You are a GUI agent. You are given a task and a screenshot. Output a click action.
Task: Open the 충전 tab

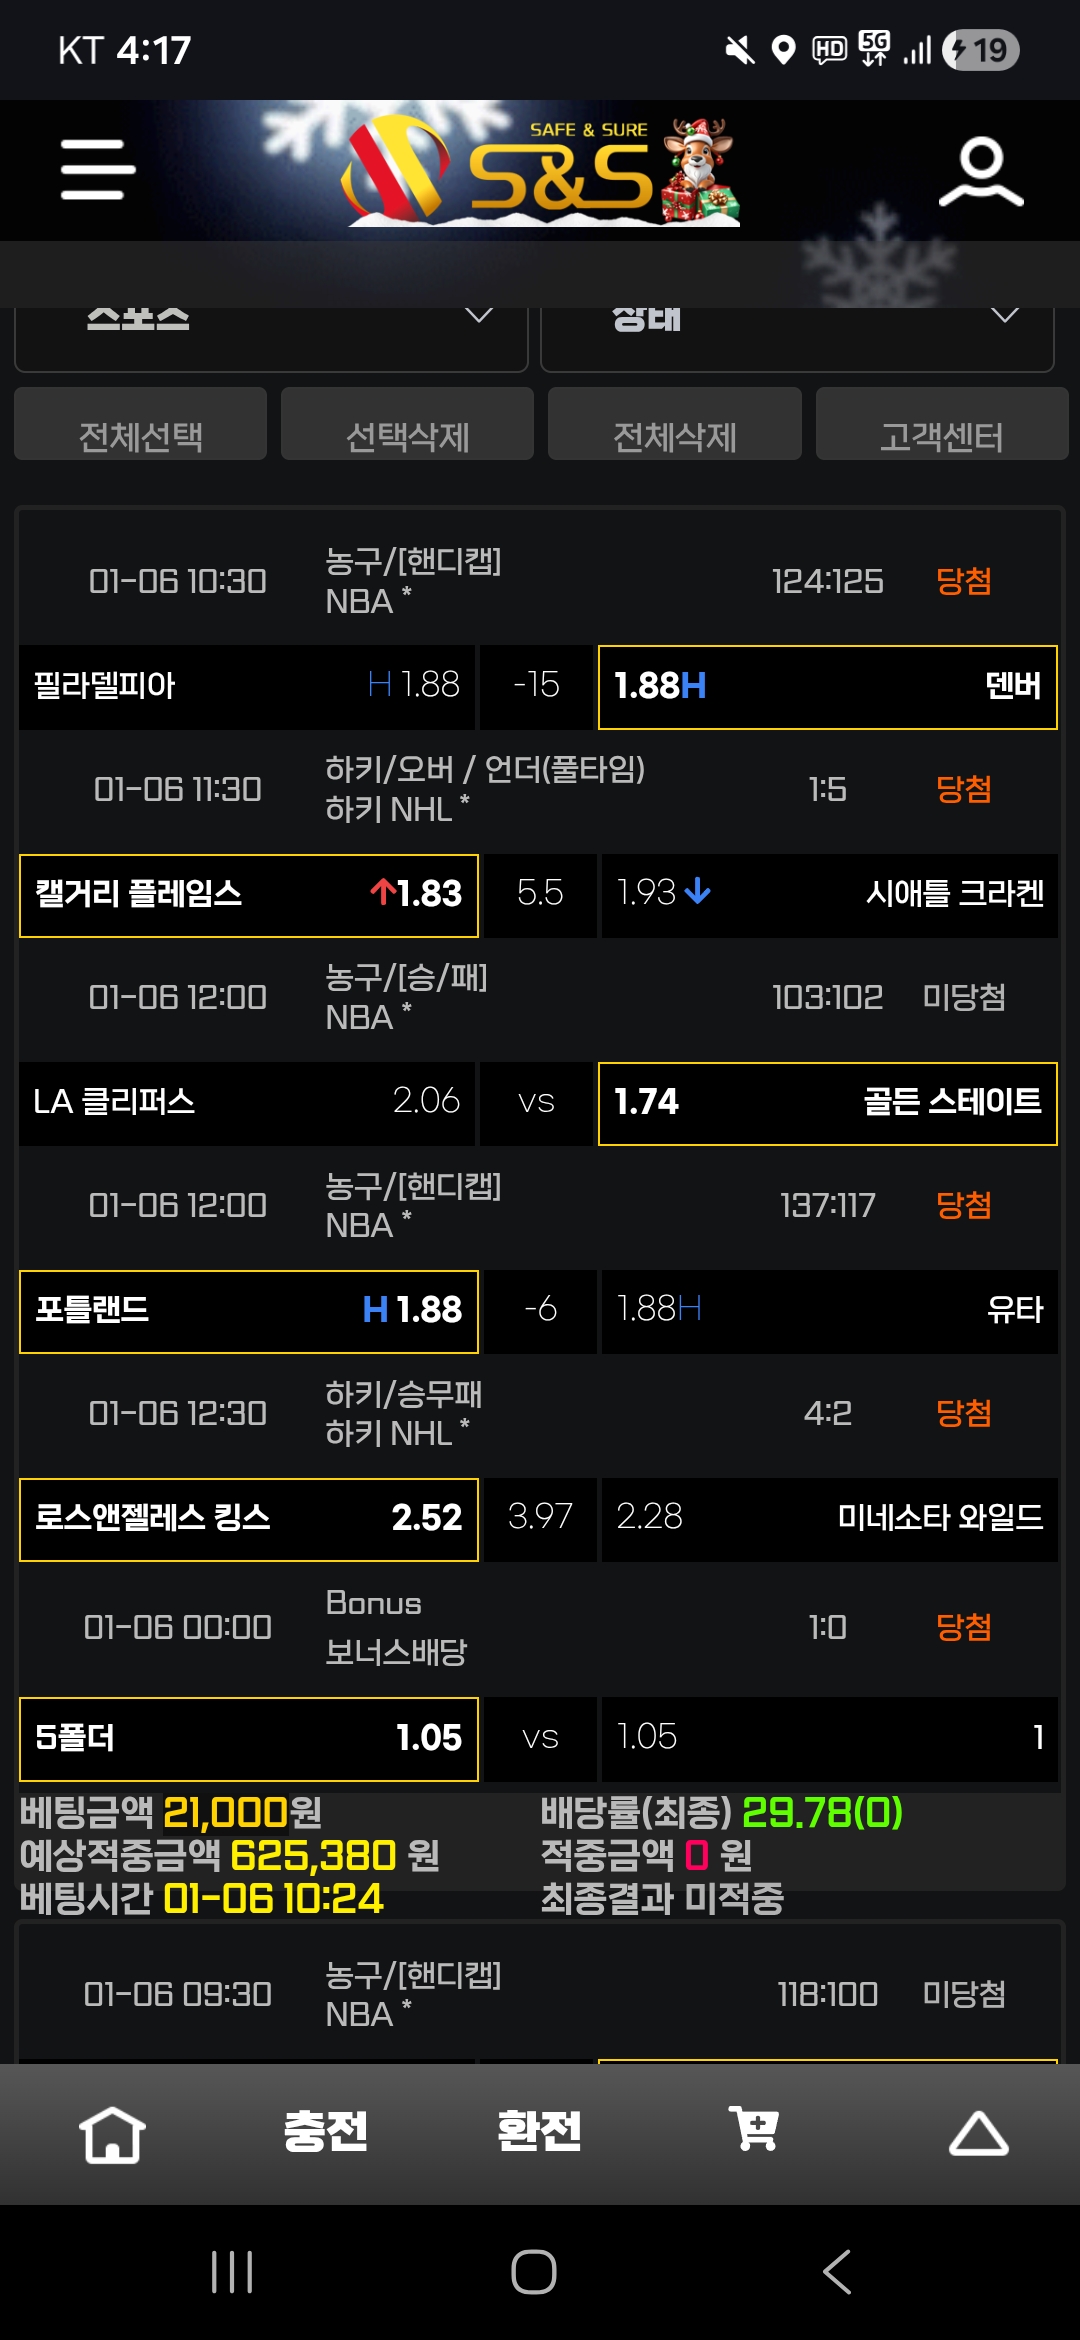click(326, 2131)
